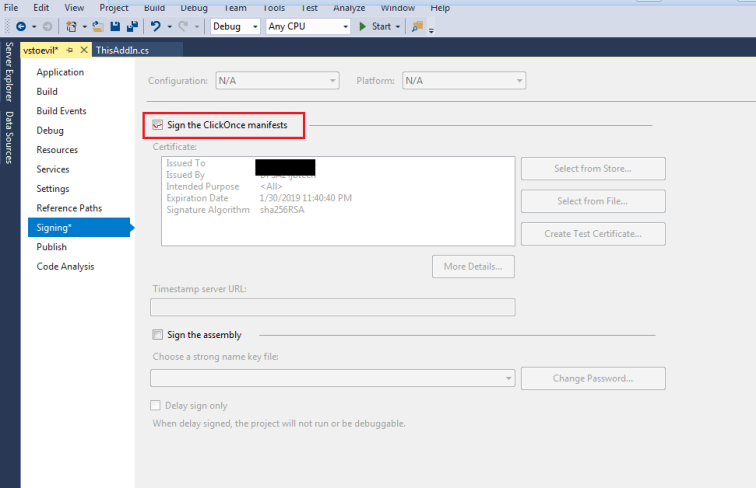Open the Analyze menu

point(349,8)
